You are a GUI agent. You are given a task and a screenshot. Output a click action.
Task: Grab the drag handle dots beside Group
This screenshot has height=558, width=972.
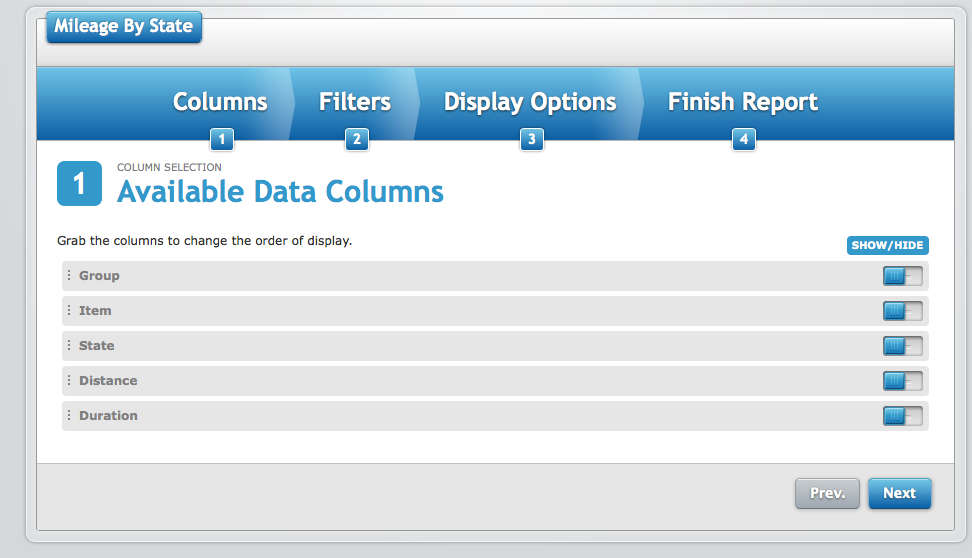pyautogui.click(x=69, y=275)
